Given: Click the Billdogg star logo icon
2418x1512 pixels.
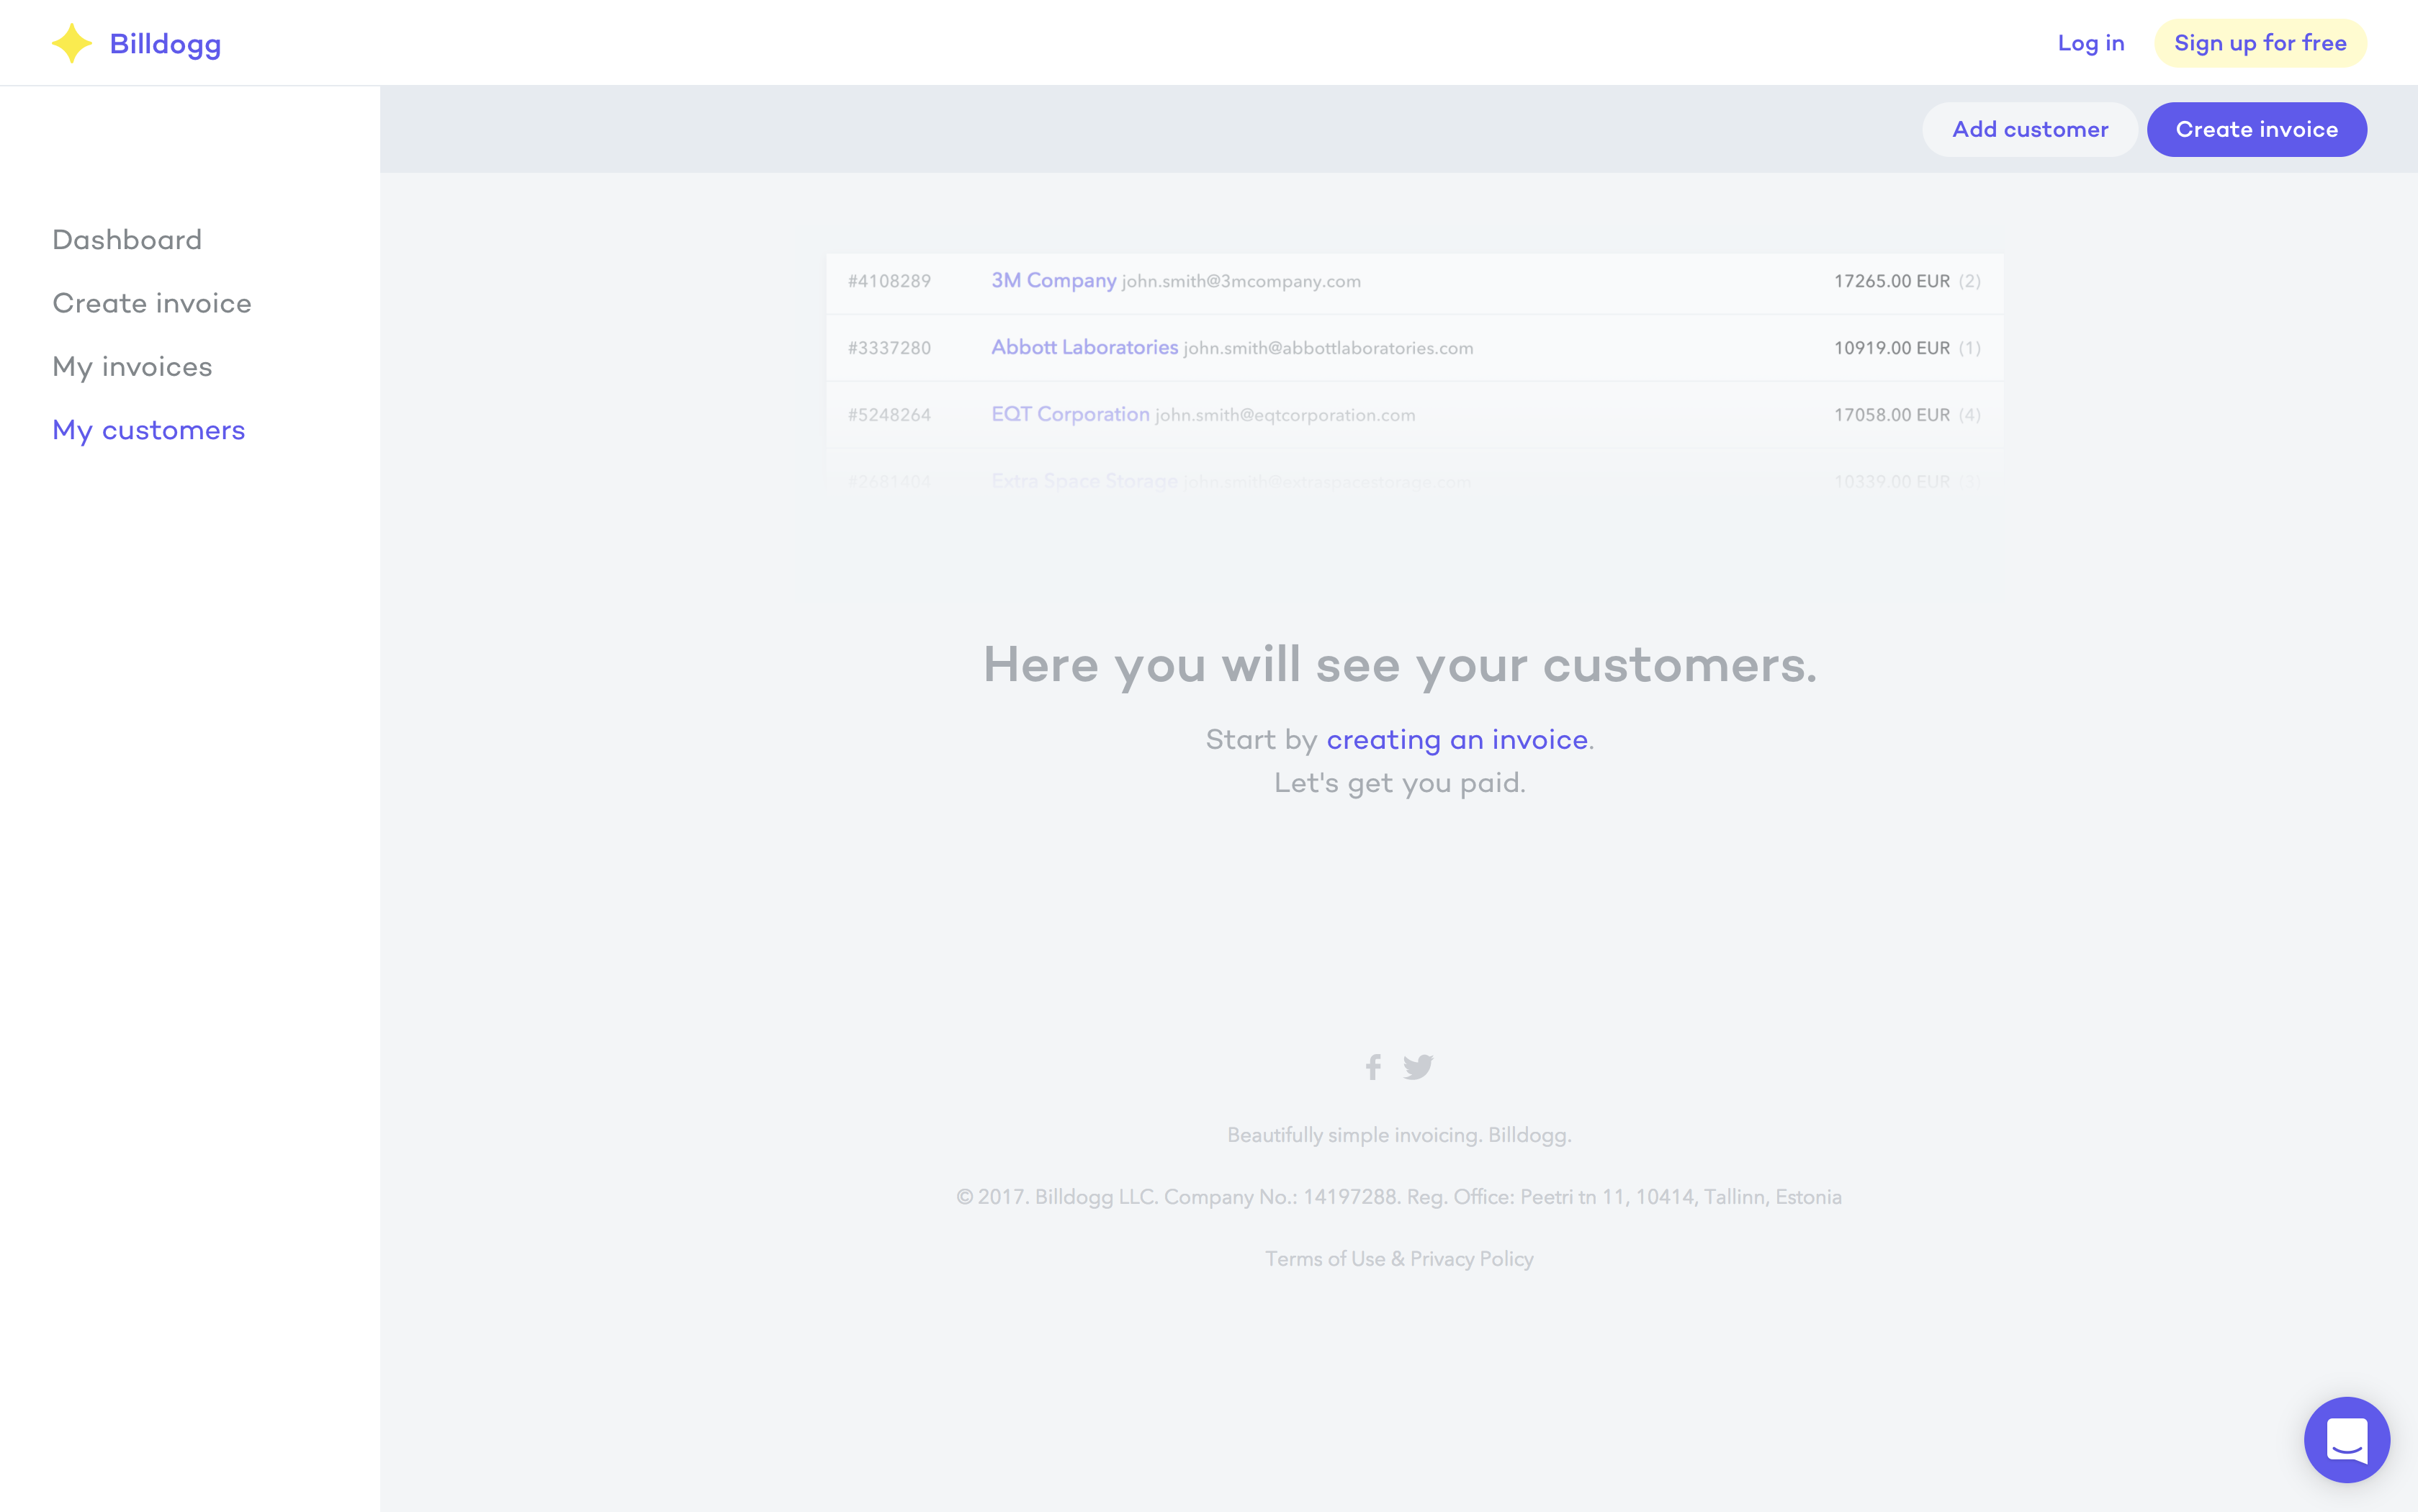Looking at the screenshot, I should coord(71,43).
